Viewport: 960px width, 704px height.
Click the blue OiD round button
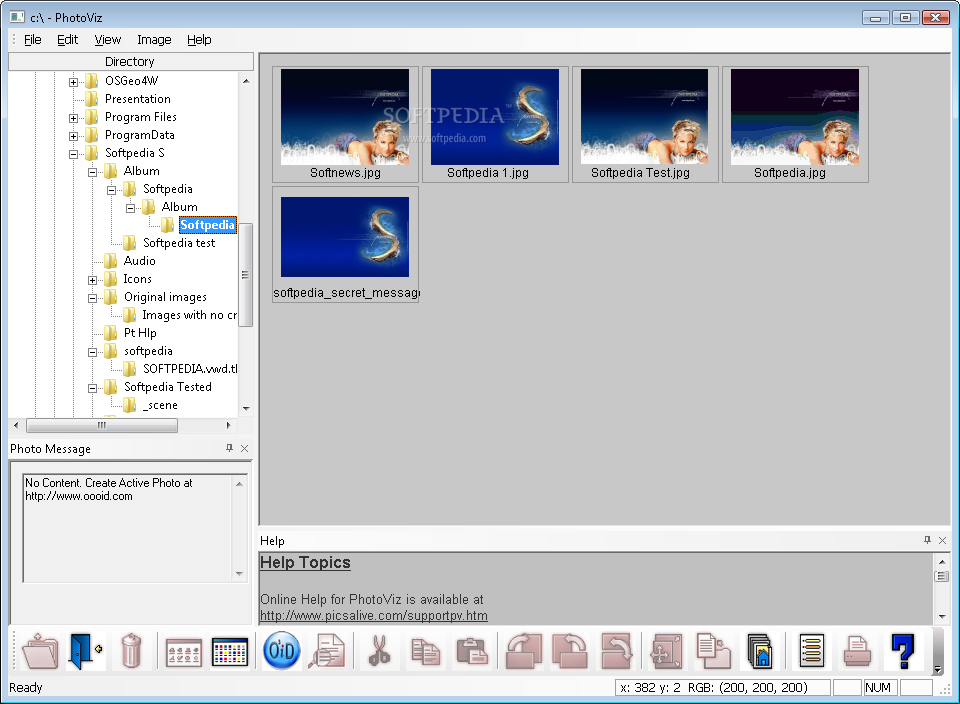tap(282, 650)
